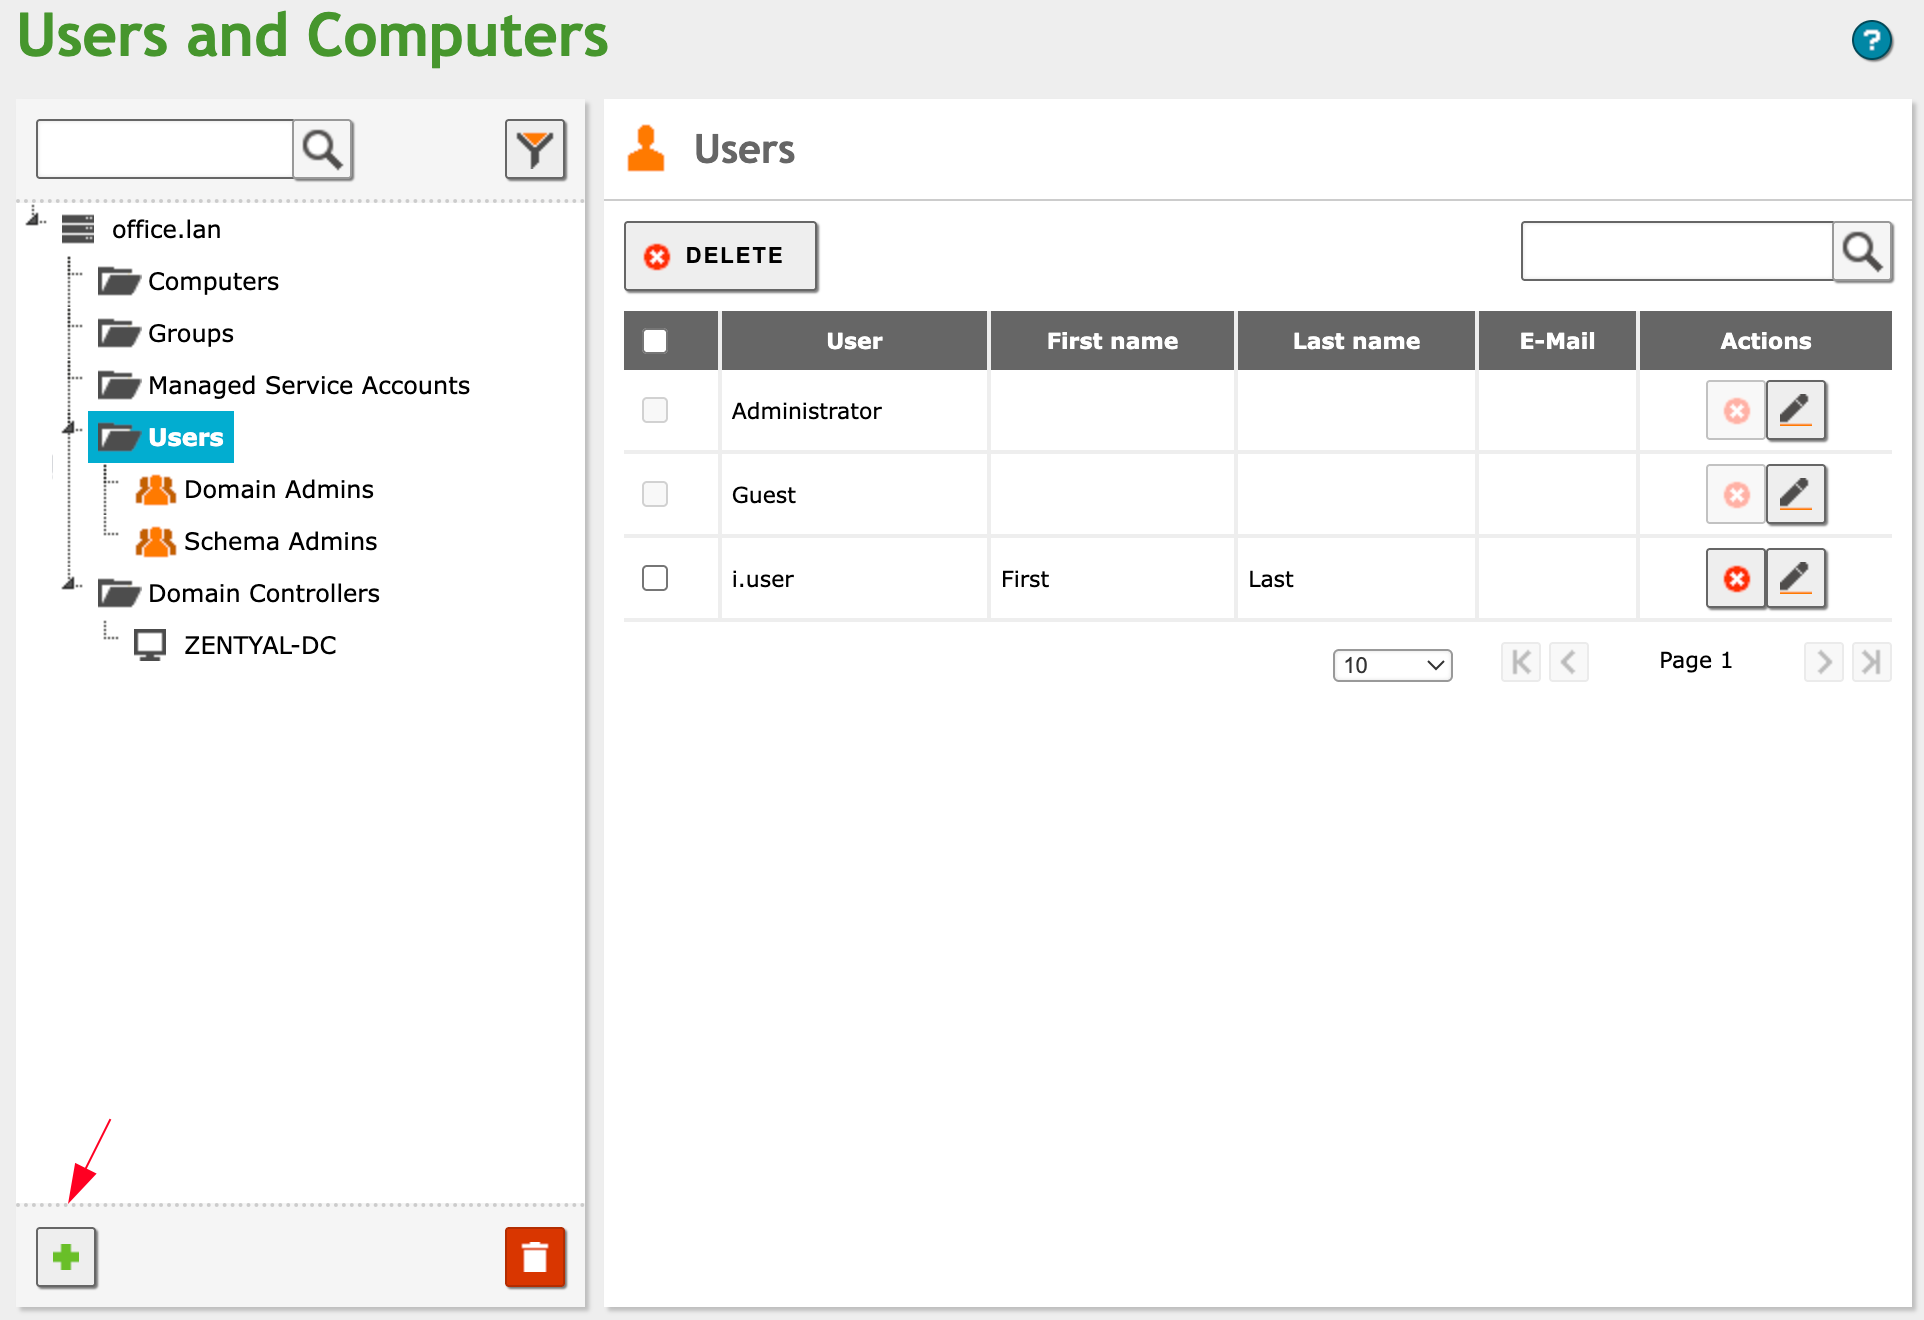Tick the i.user row checkbox
The image size is (1924, 1320).
click(x=655, y=578)
